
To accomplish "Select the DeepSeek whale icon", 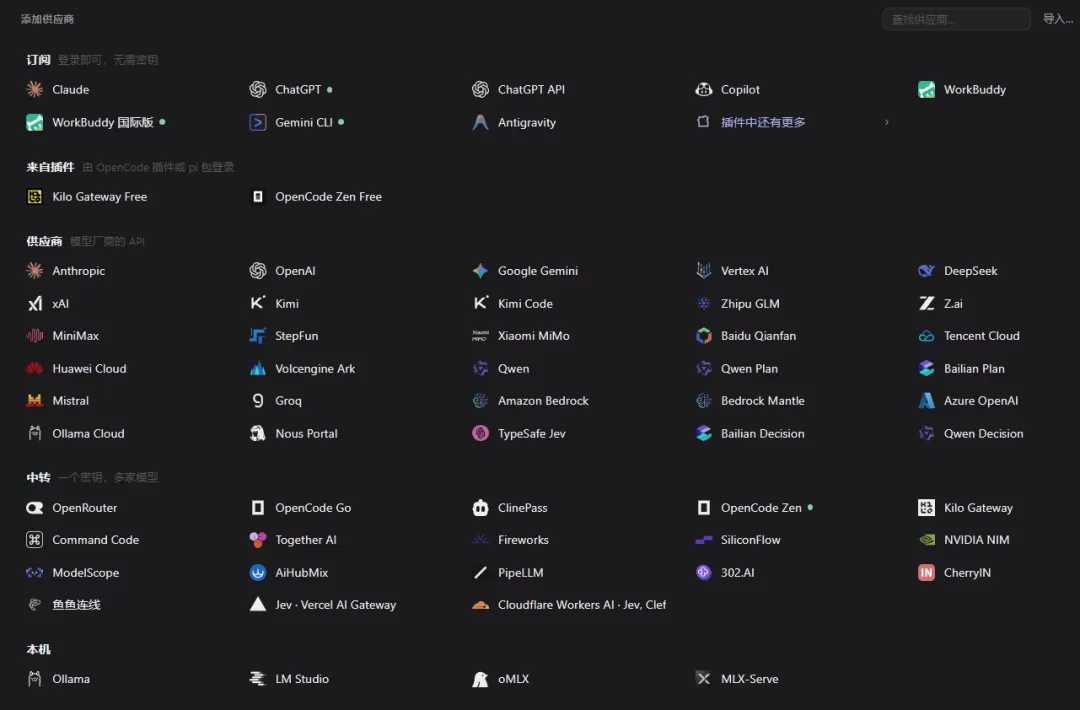I will point(926,271).
